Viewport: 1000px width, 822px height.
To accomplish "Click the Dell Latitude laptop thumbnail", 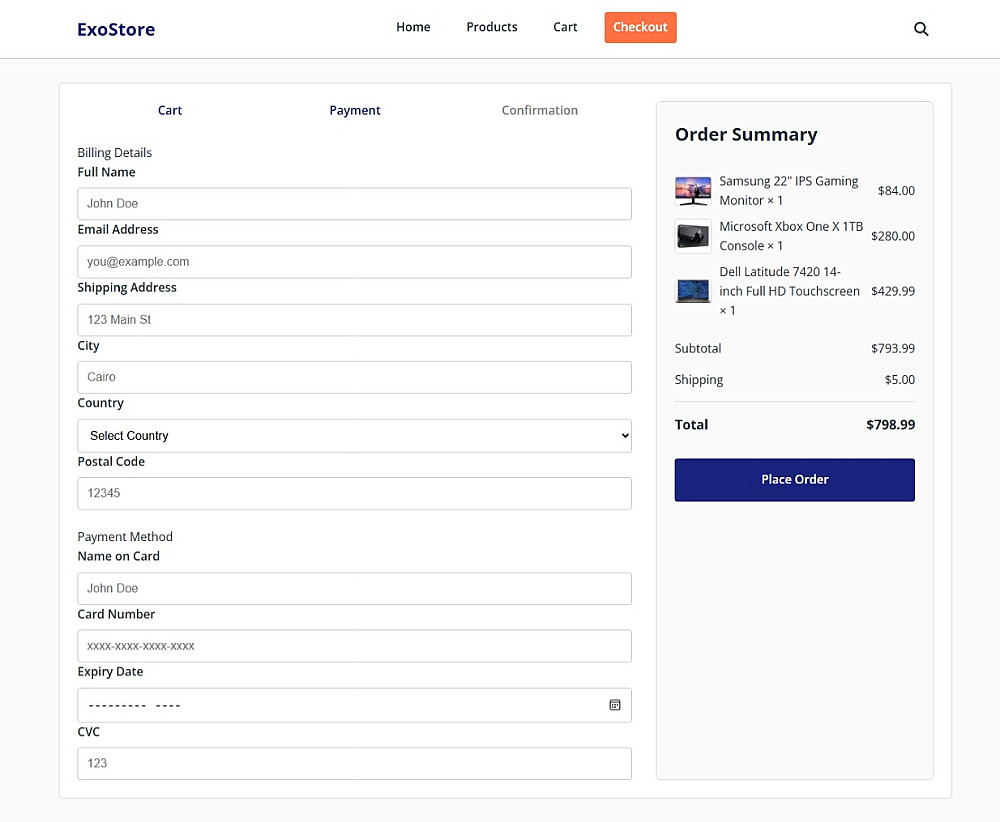I will tap(693, 291).
